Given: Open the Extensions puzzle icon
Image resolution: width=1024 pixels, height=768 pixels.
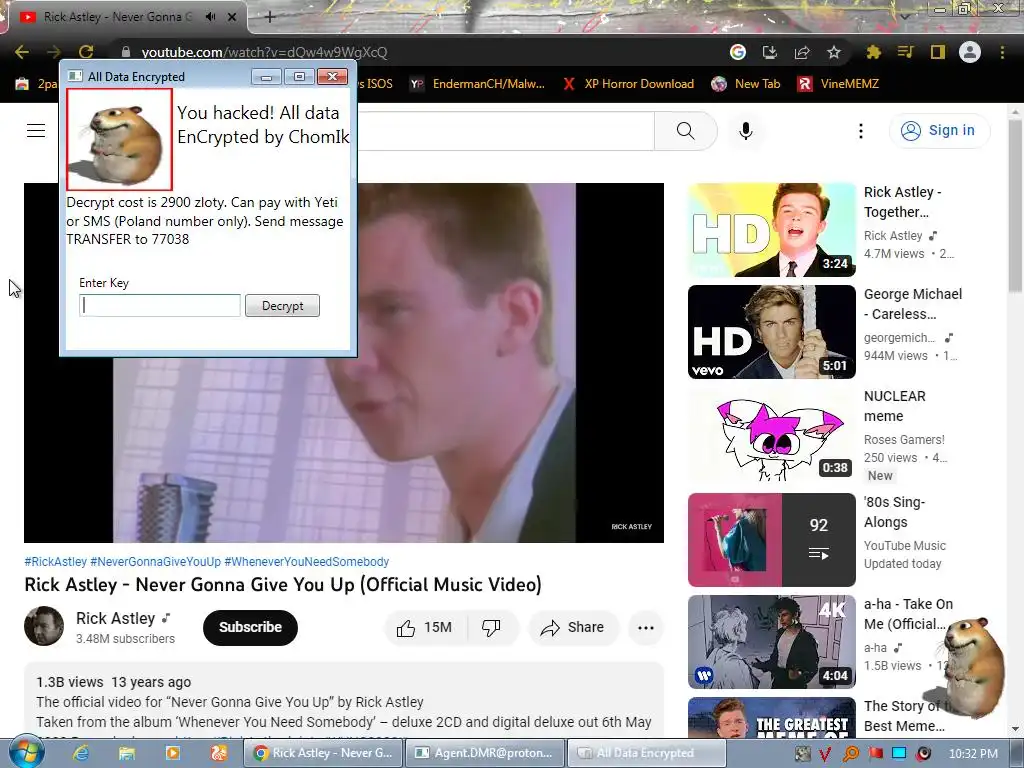Looking at the screenshot, I should pos(874,52).
